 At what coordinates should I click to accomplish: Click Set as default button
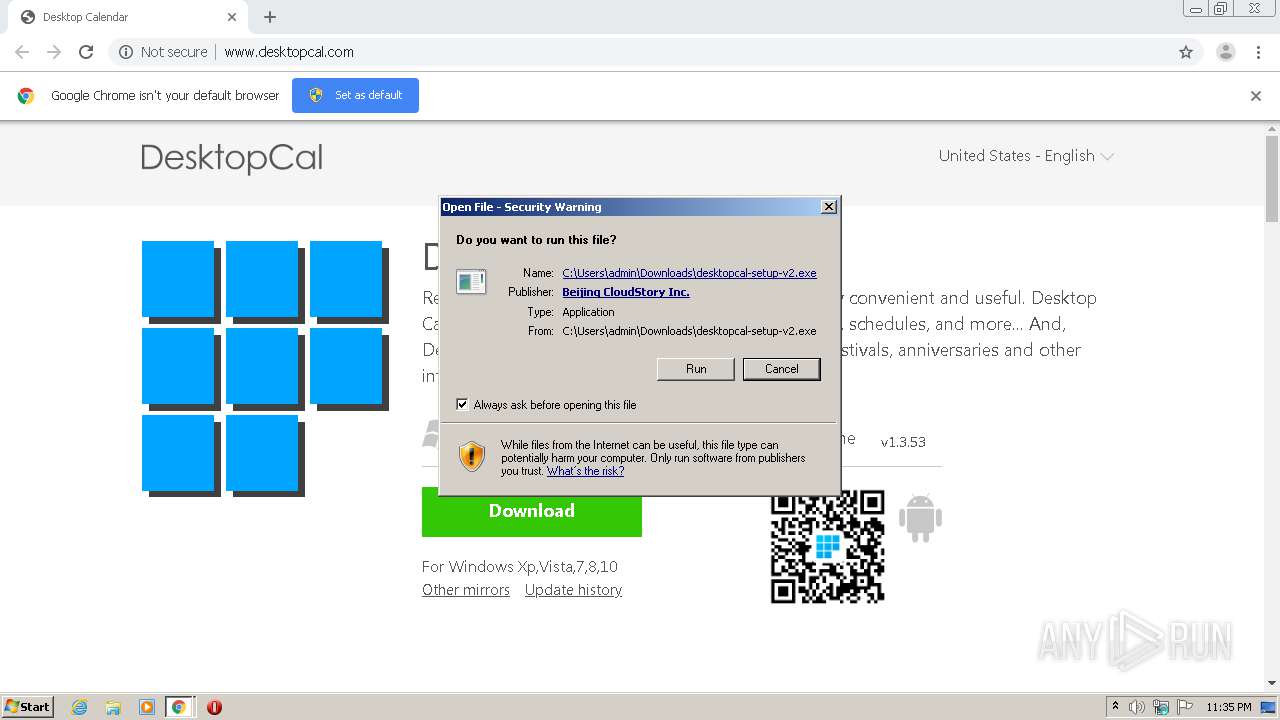[355, 95]
